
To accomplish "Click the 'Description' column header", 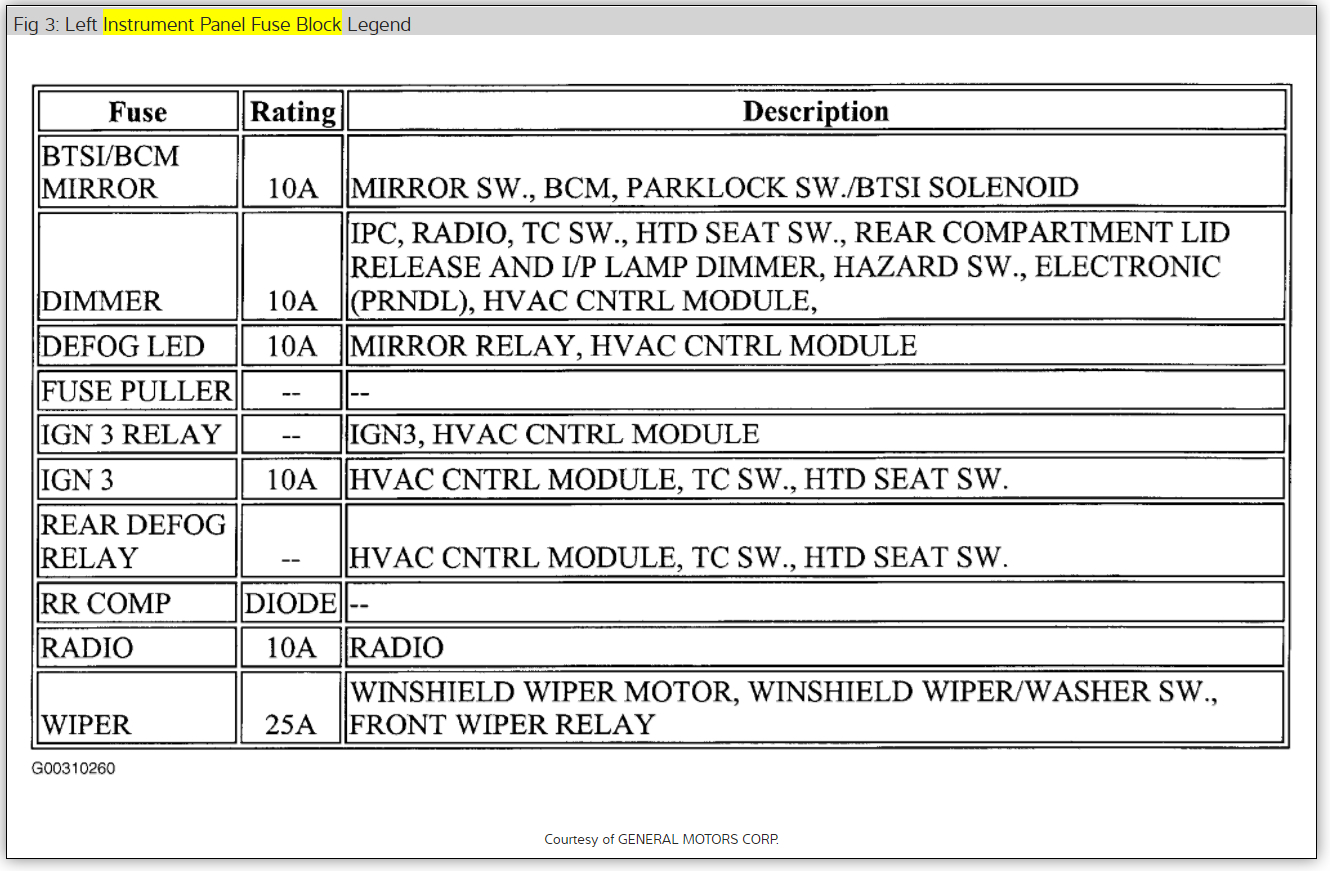I will point(815,111).
